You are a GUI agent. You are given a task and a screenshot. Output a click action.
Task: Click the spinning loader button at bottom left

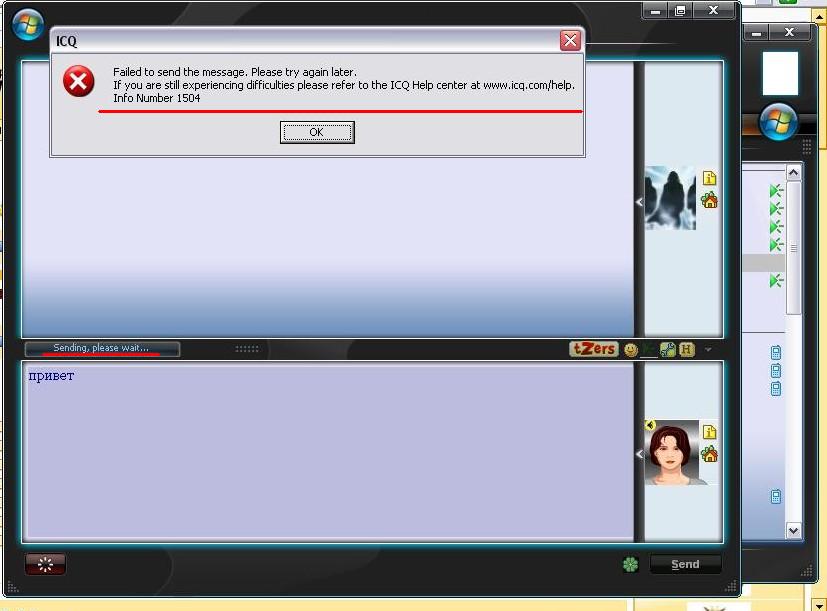45,564
